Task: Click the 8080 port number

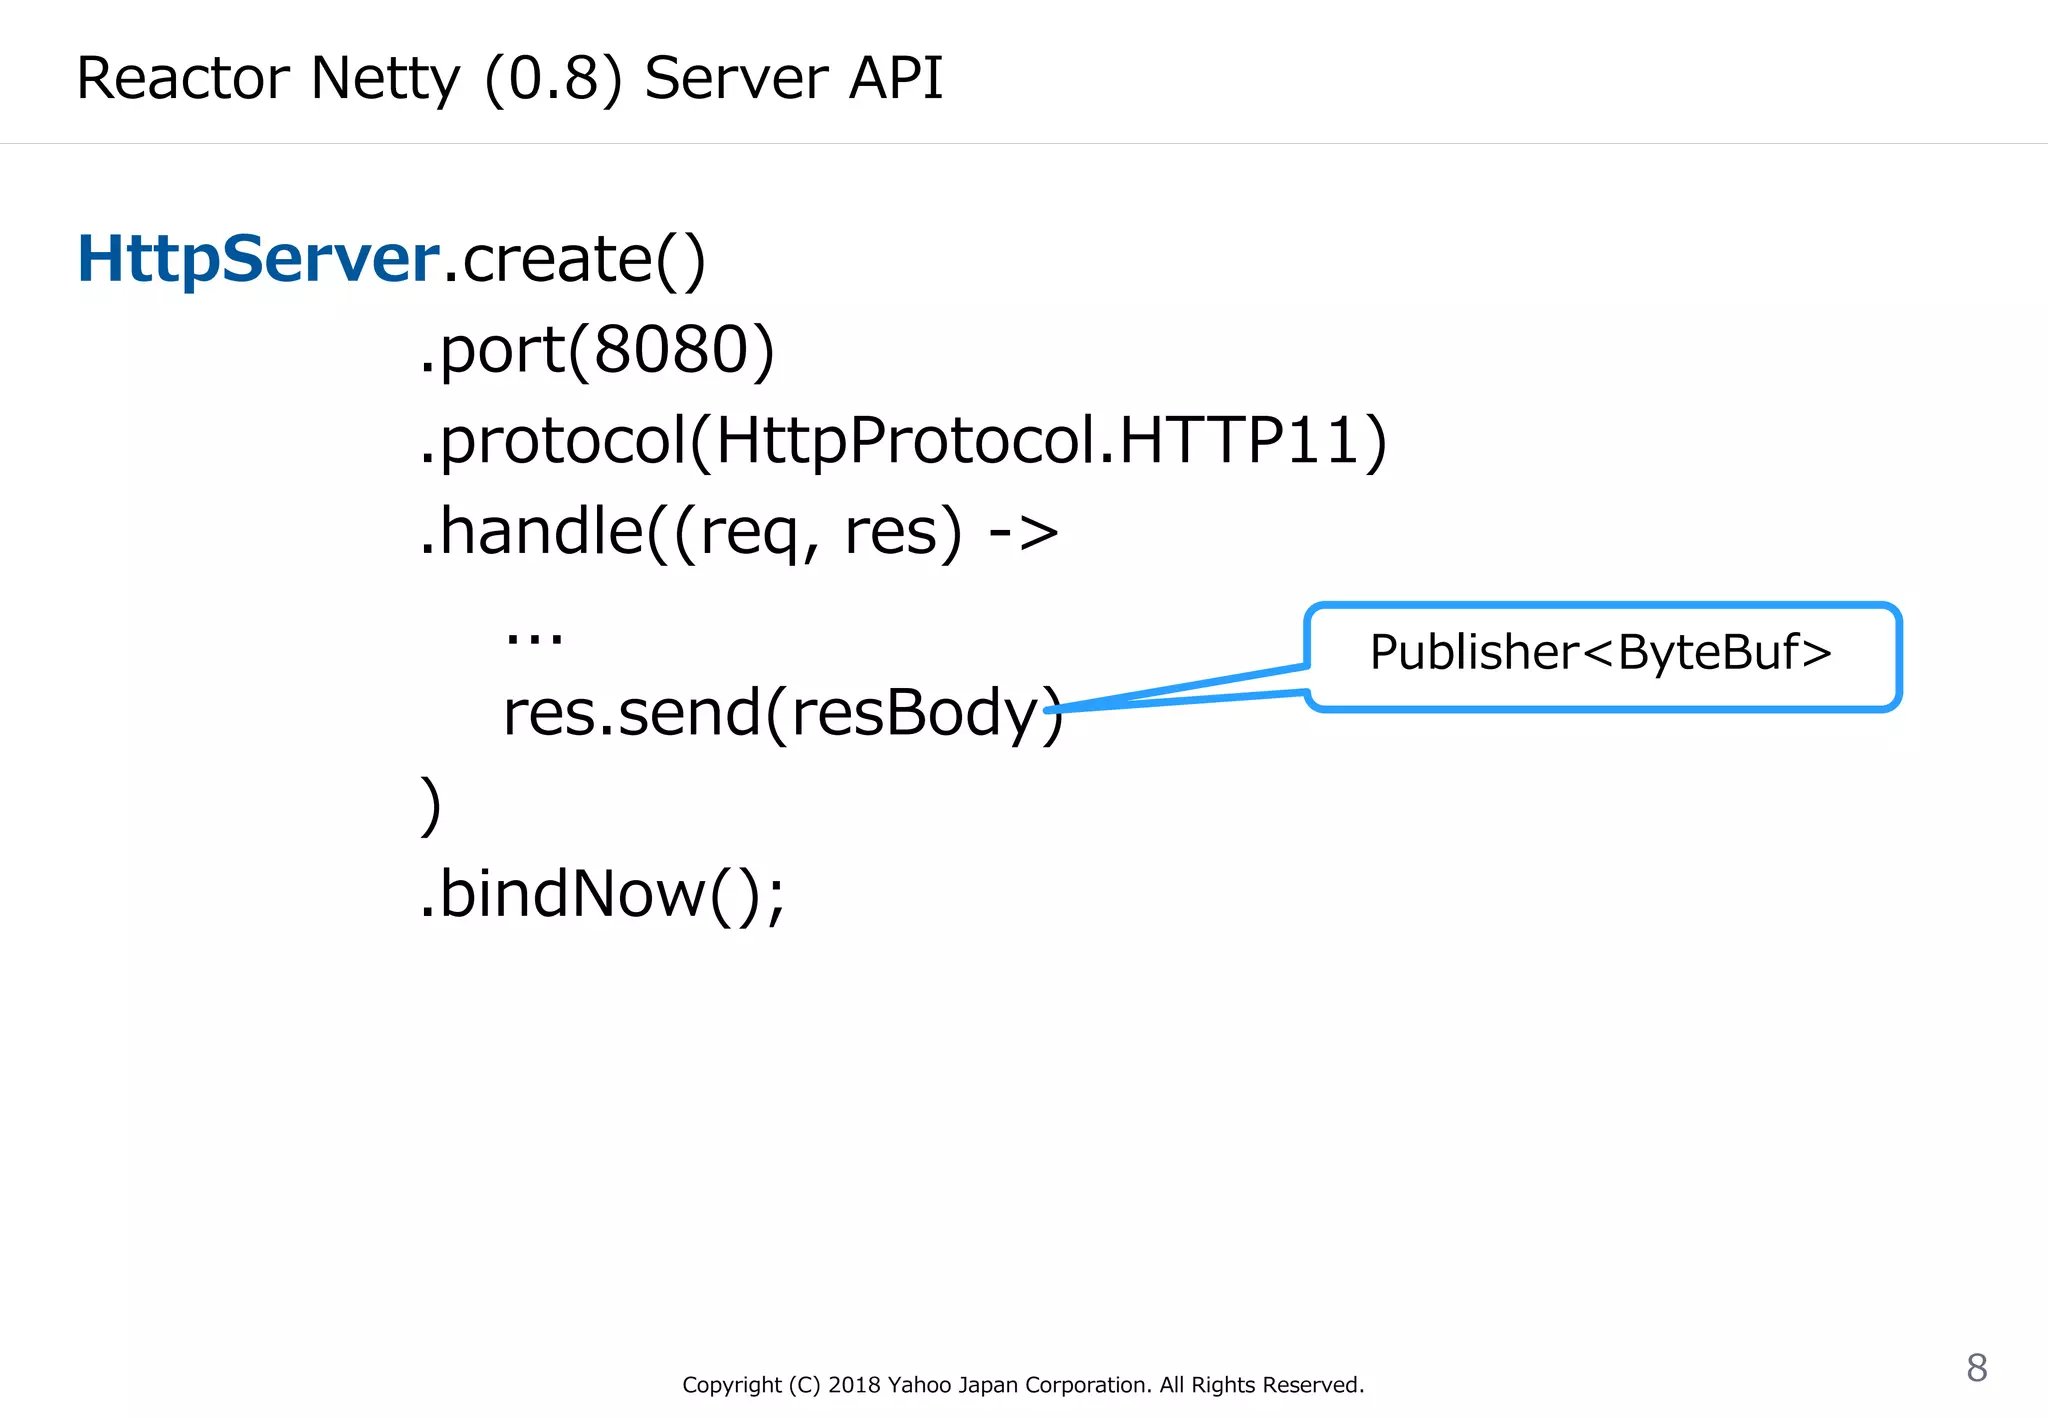Action: tap(671, 350)
